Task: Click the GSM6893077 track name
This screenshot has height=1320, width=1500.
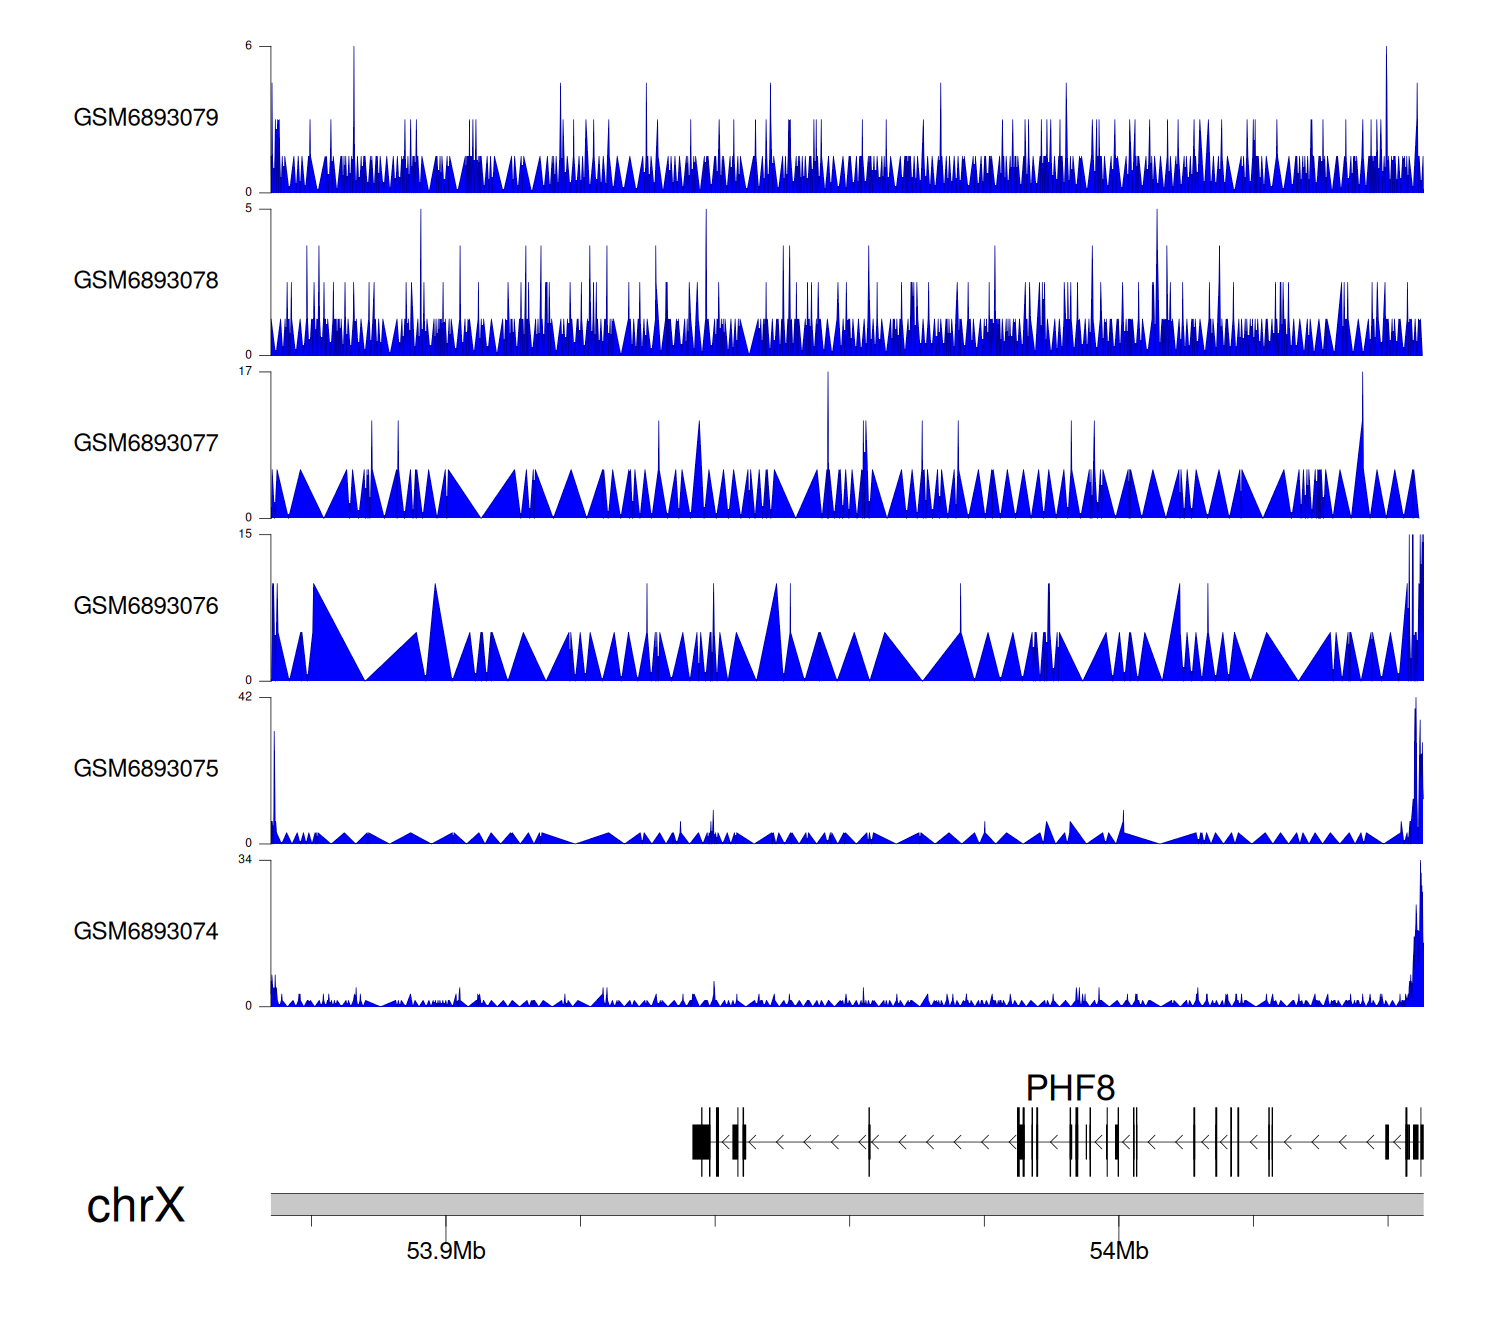Action: pos(146,443)
